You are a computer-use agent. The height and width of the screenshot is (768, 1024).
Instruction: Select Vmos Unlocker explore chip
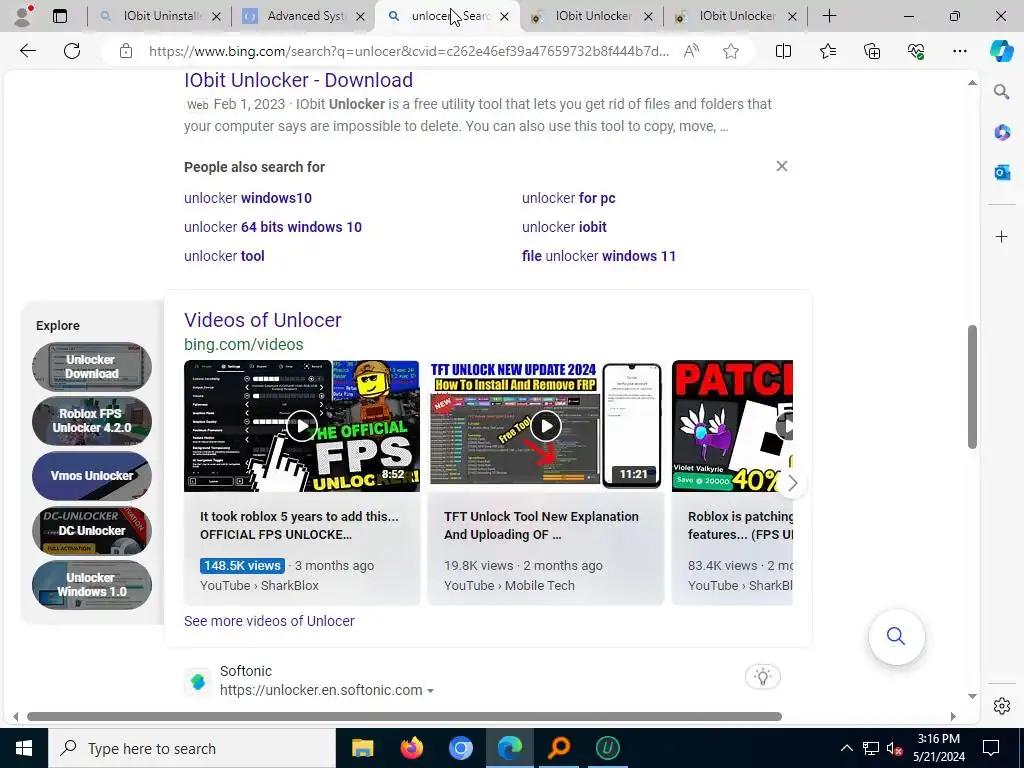[x=91, y=476]
